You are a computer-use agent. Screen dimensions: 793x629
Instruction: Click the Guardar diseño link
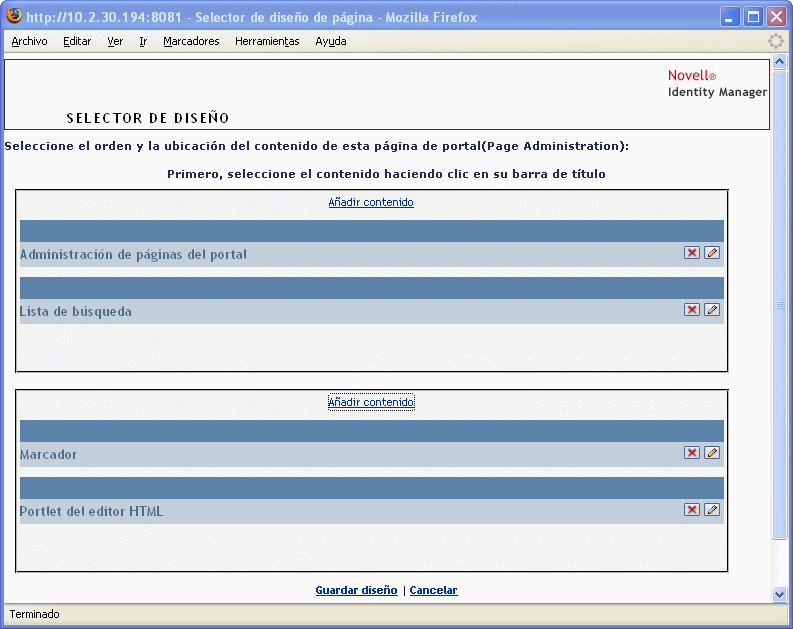356,590
